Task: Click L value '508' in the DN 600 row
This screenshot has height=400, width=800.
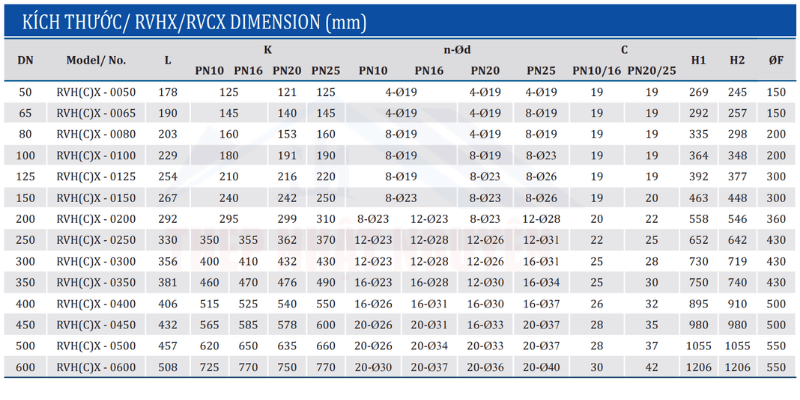Action: coord(168,367)
